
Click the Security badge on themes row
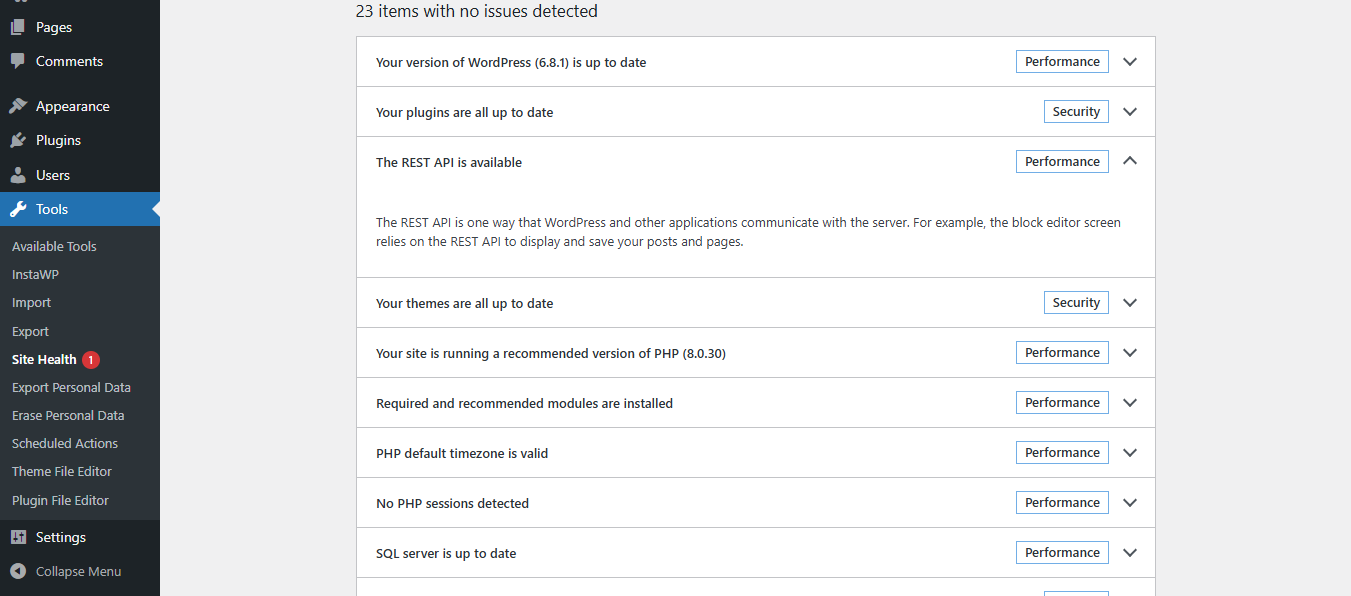1076,302
